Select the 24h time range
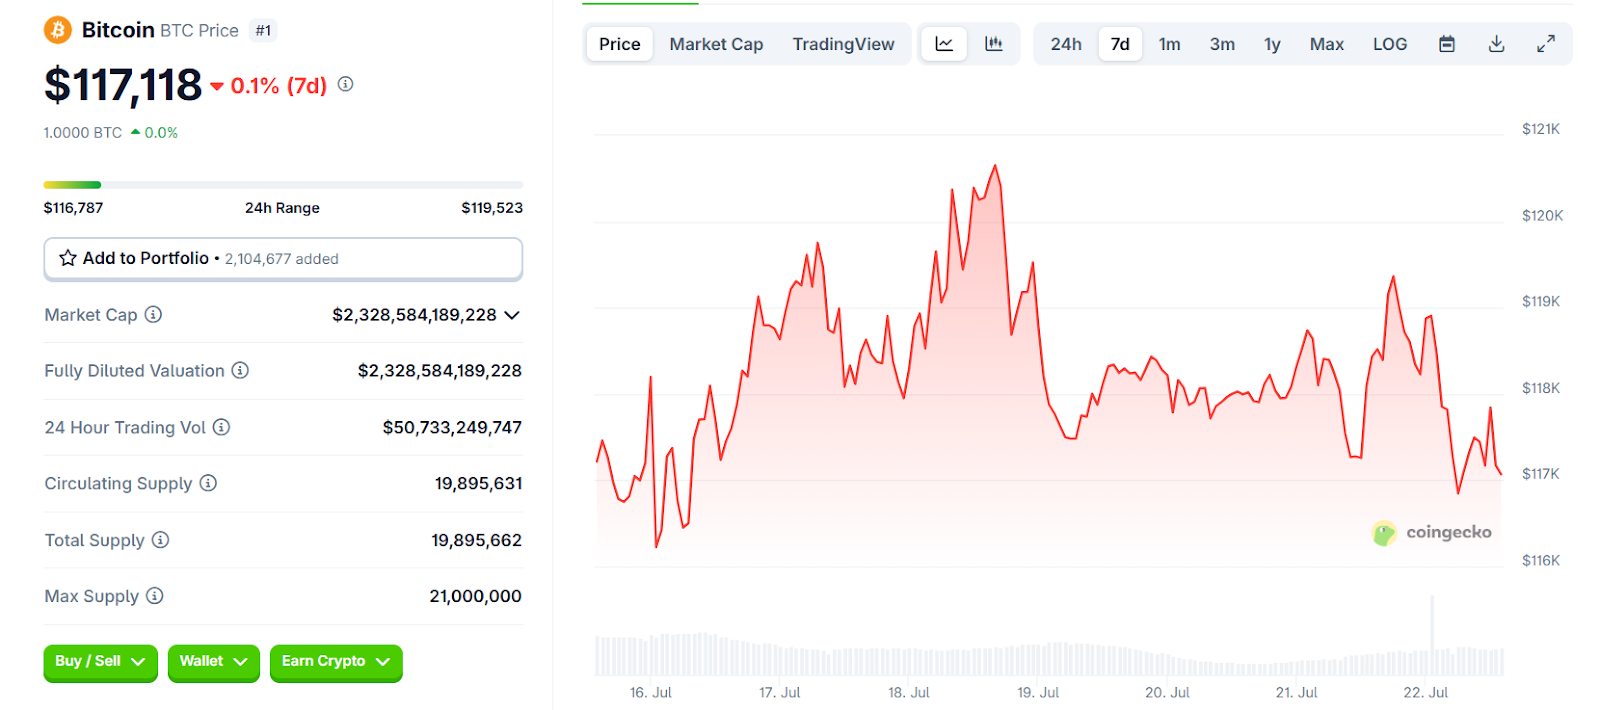The height and width of the screenshot is (710, 1600). 1066,44
